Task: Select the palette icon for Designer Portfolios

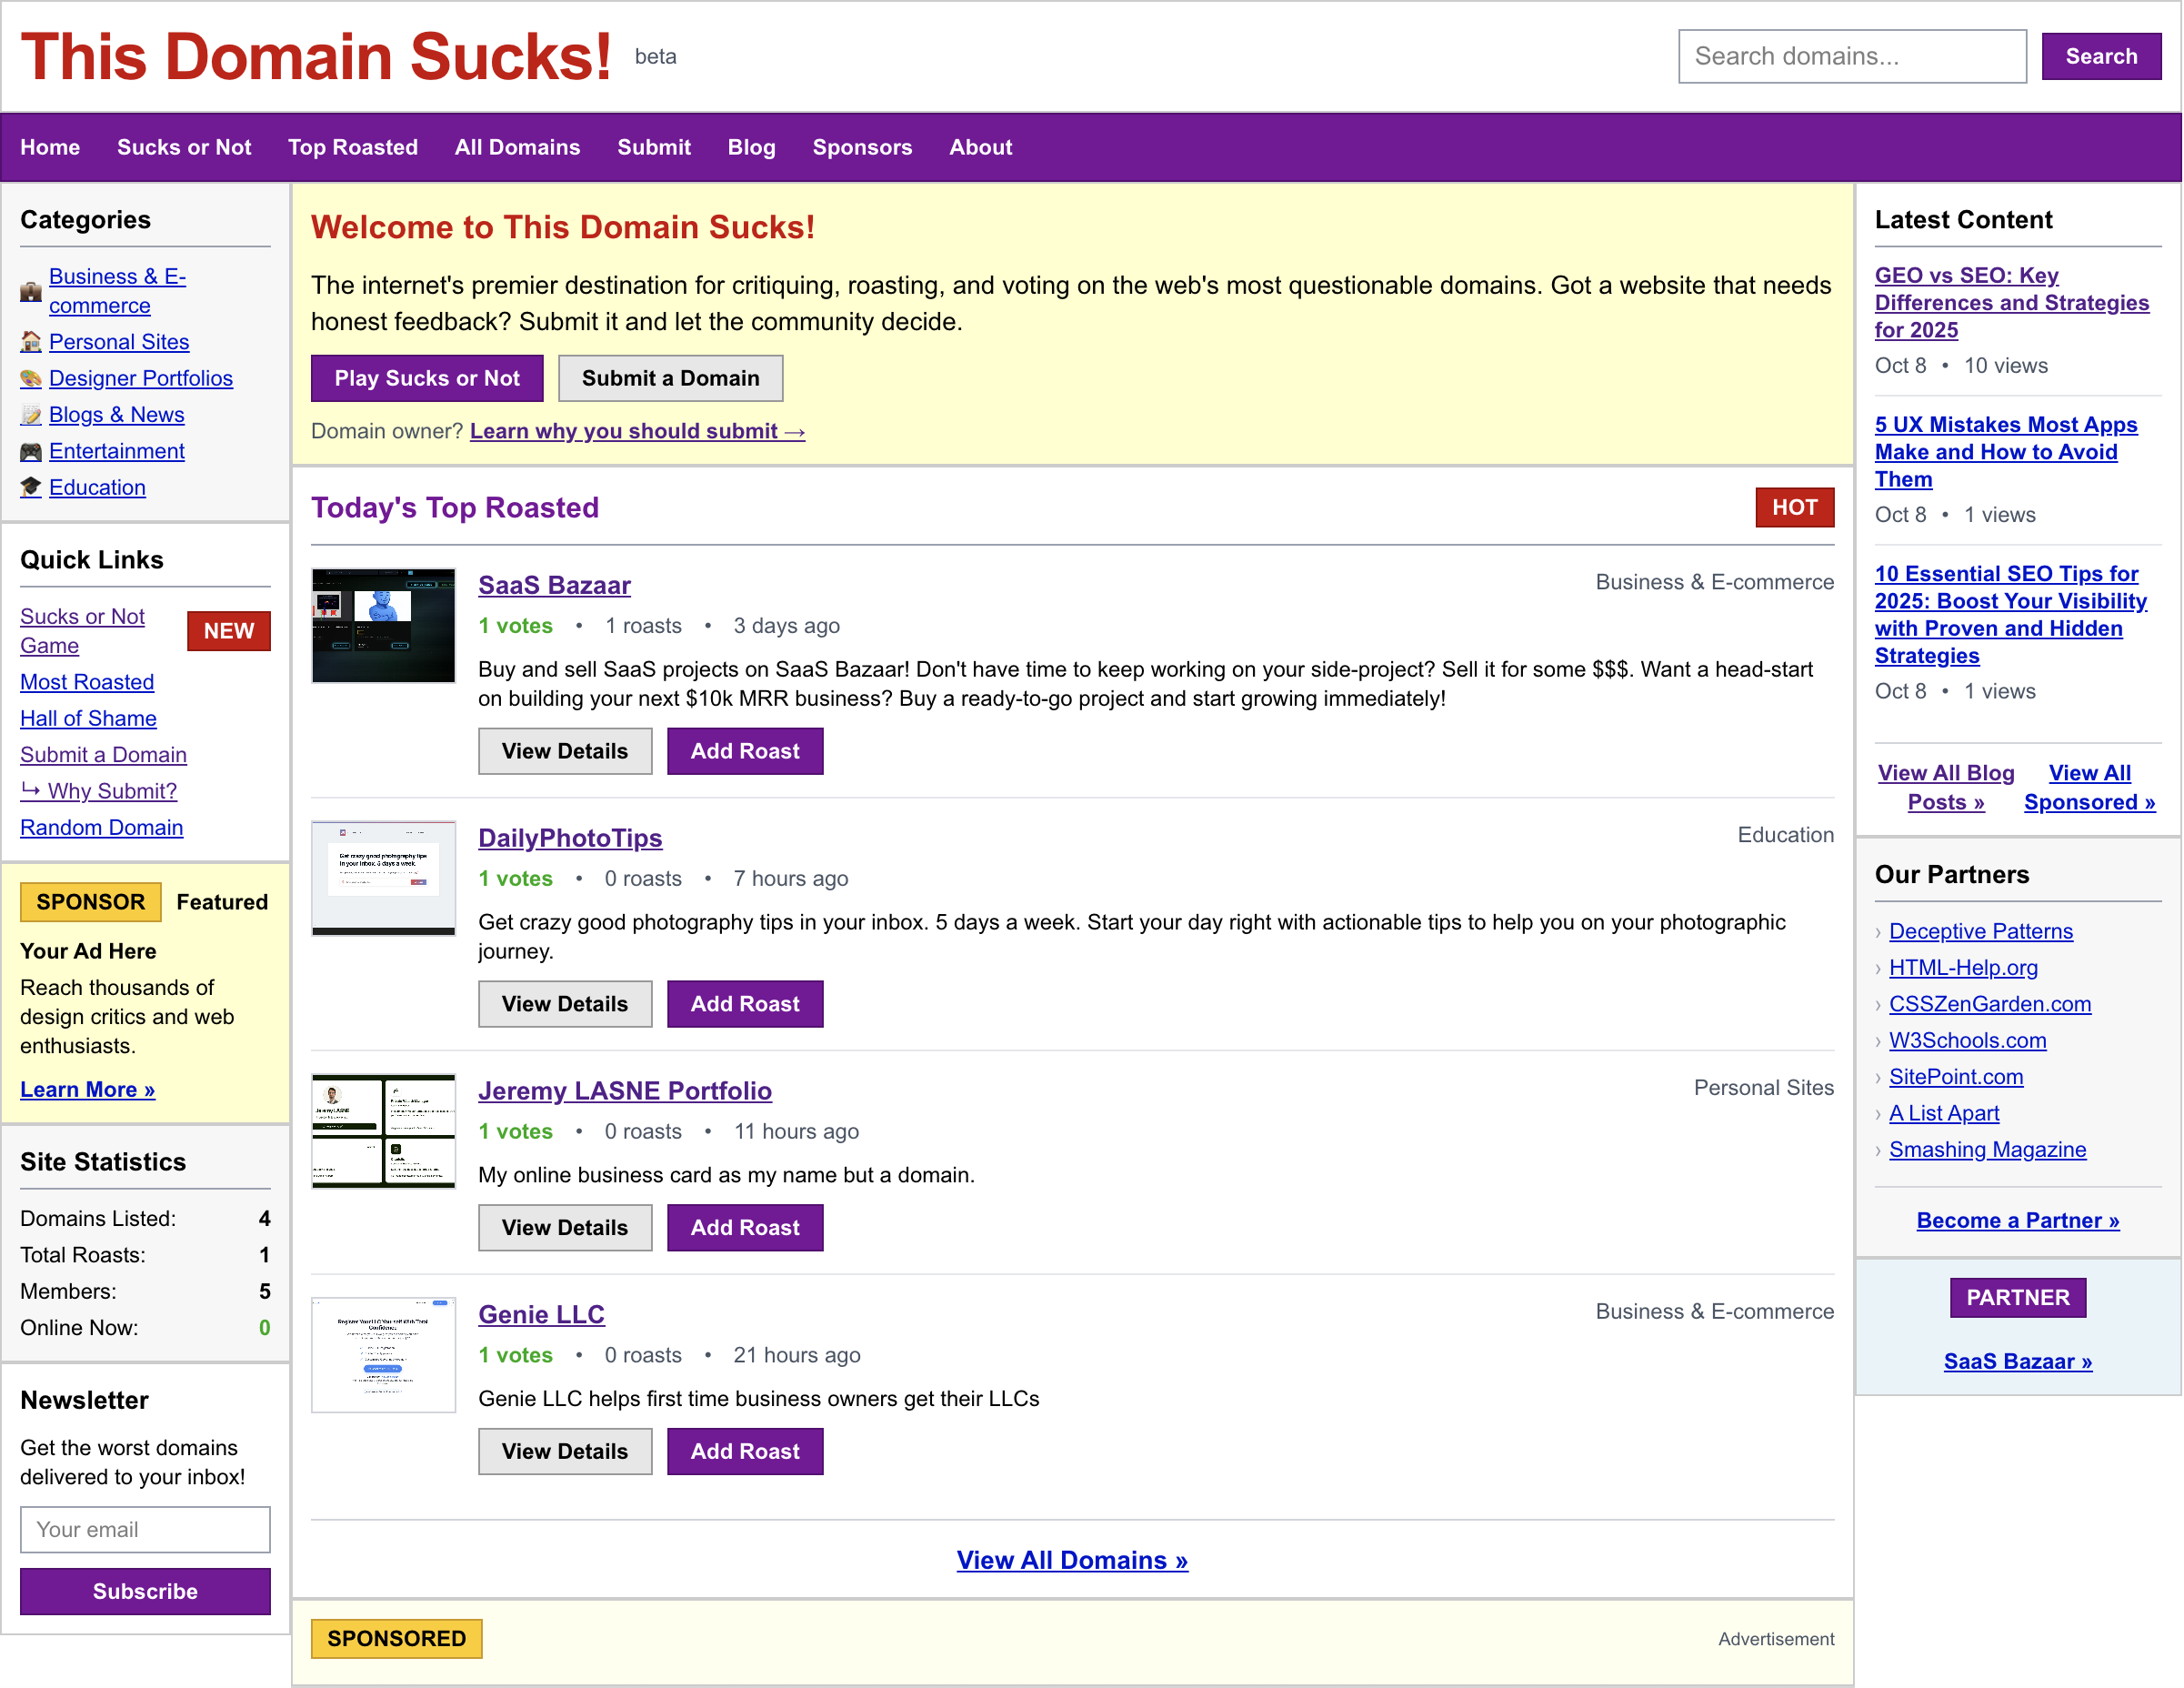Action: pos(33,379)
